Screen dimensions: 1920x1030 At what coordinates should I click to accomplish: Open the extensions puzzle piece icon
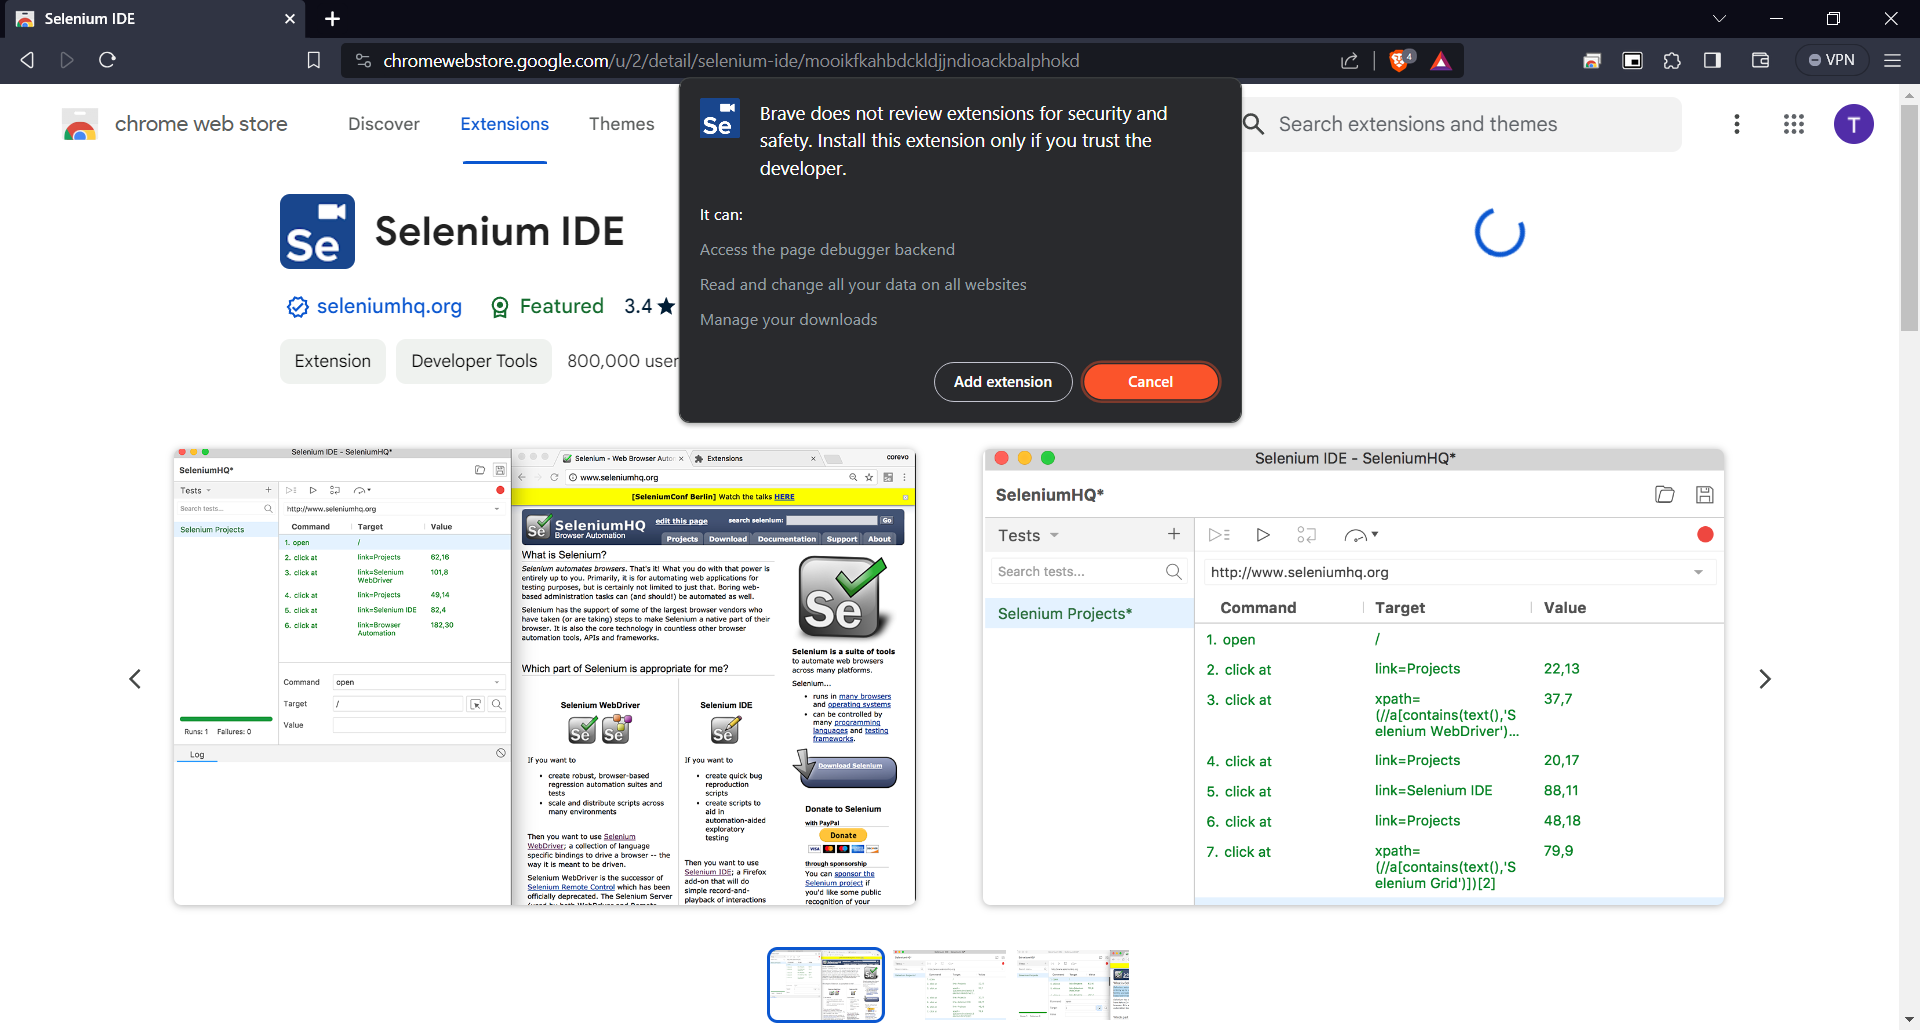(1672, 61)
